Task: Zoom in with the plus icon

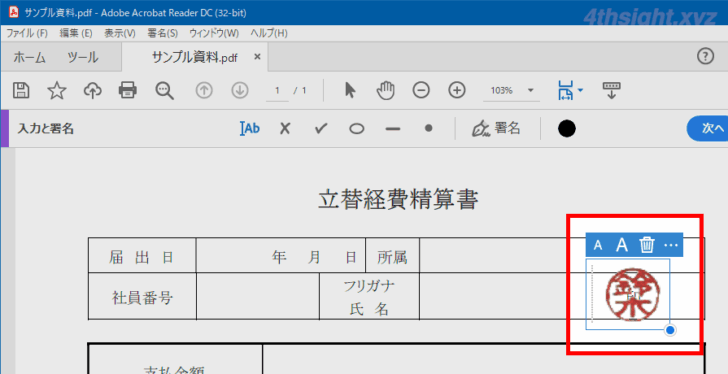Action: [457, 90]
